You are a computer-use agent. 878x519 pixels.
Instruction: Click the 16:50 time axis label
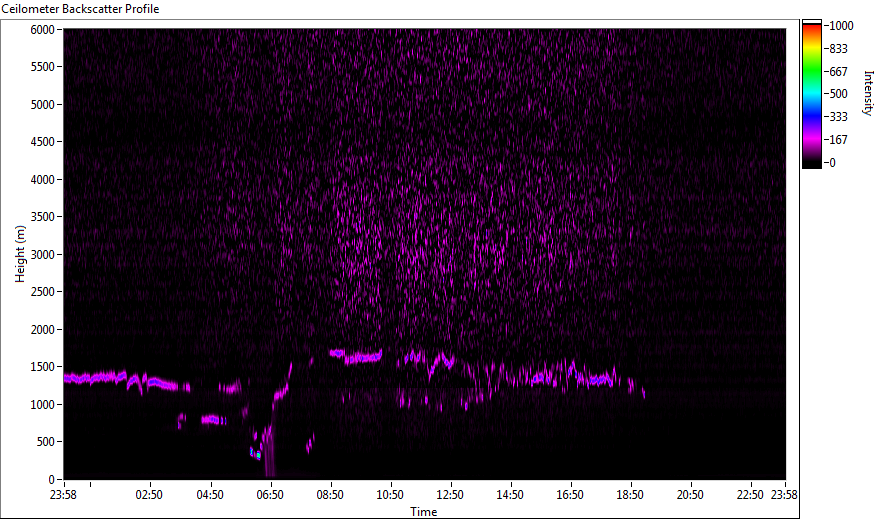pyautogui.click(x=569, y=495)
